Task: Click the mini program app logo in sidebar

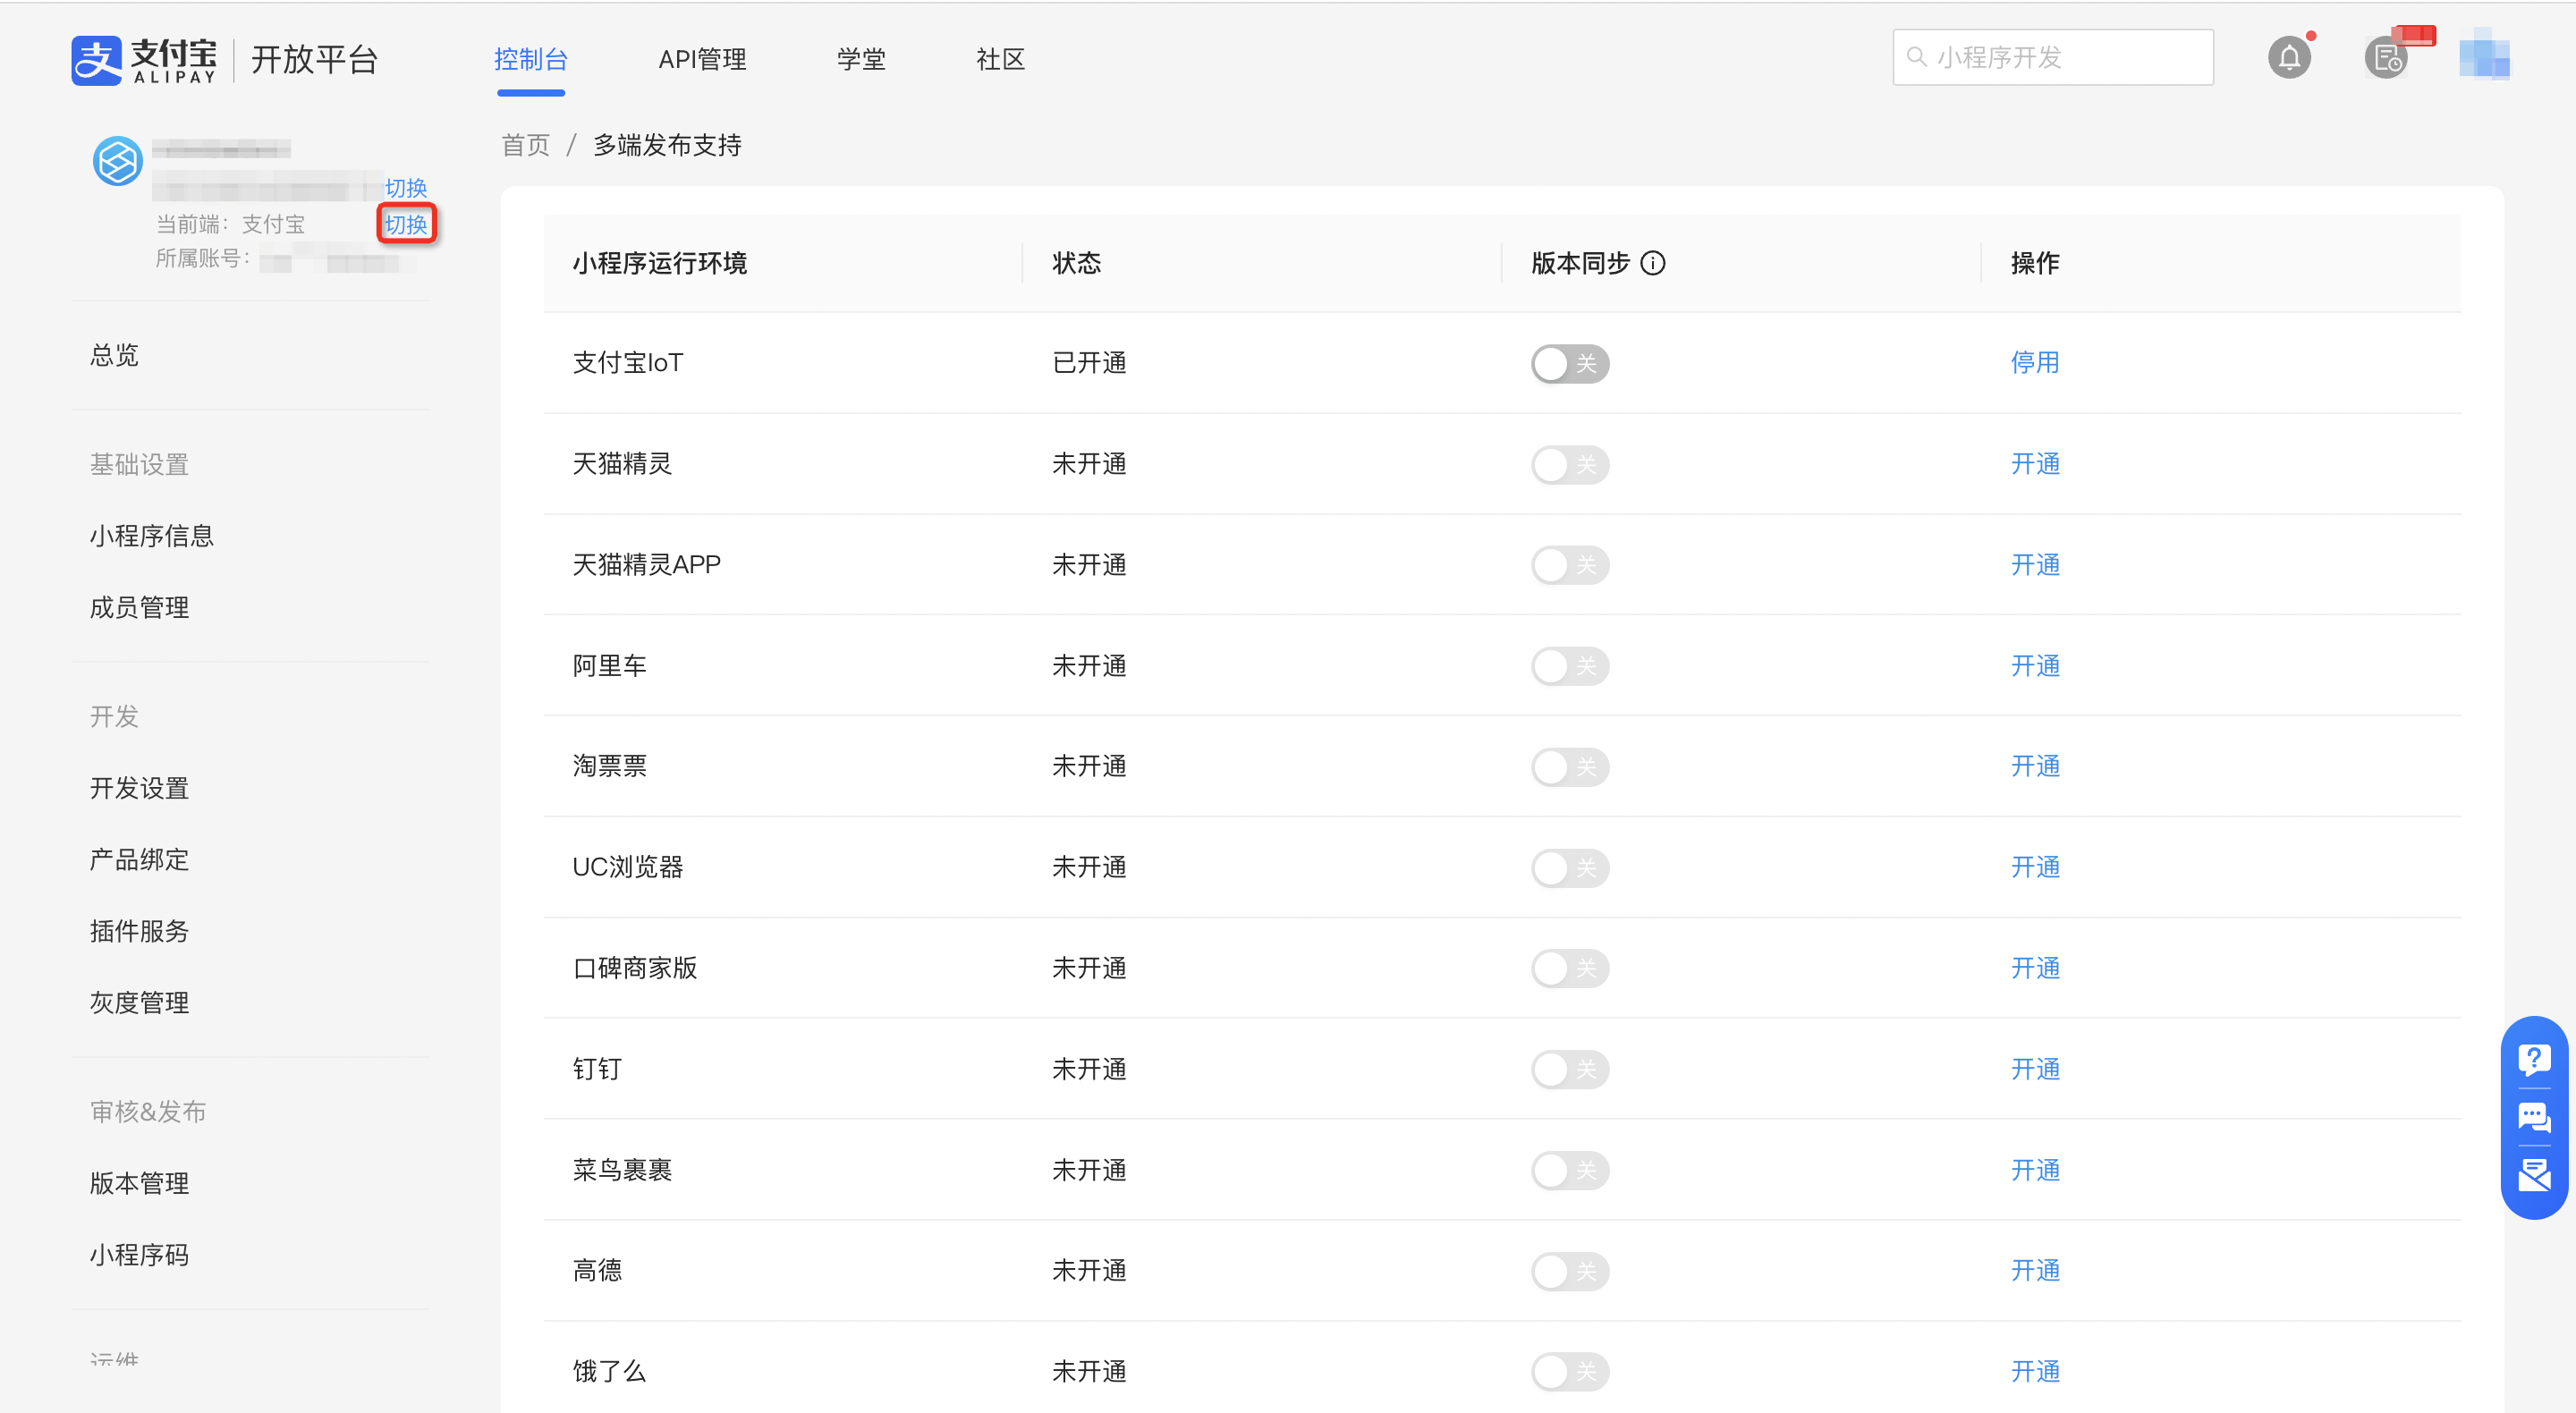Action: tap(118, 161)
